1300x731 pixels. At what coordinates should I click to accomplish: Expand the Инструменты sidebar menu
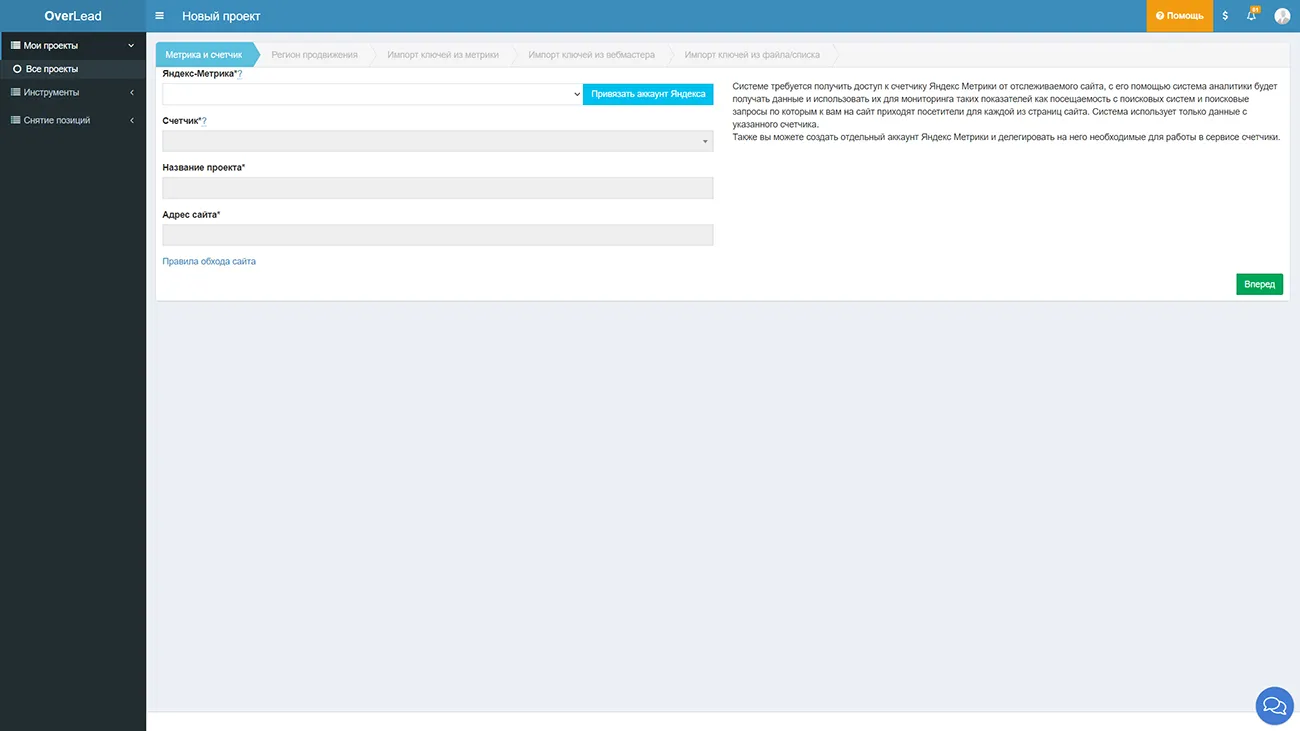pos(73,93)
